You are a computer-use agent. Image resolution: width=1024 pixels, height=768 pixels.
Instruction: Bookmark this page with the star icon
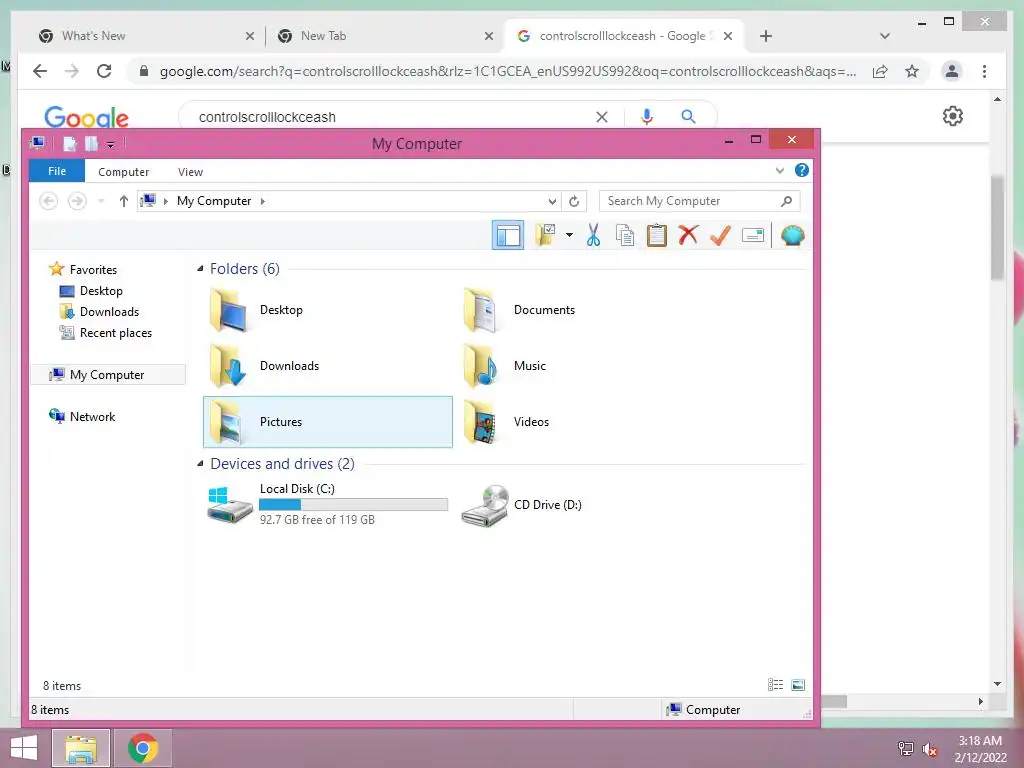click(912, 71)
